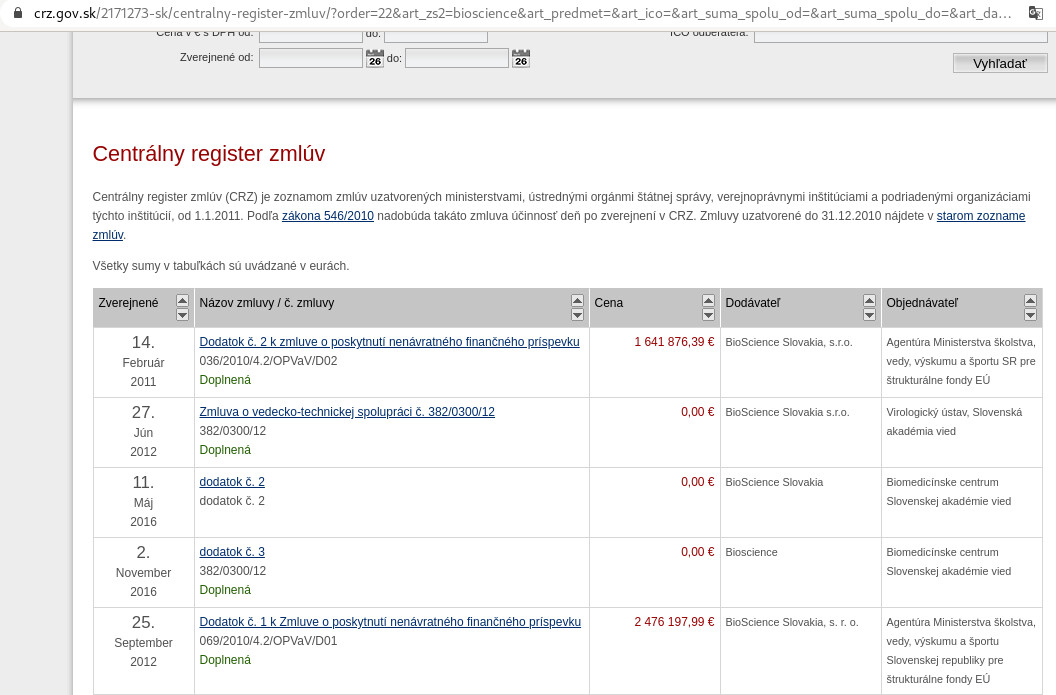This screenshot has width=1056, height=695.
Task: Sort Zverejnené column descending
Action: 182,315
